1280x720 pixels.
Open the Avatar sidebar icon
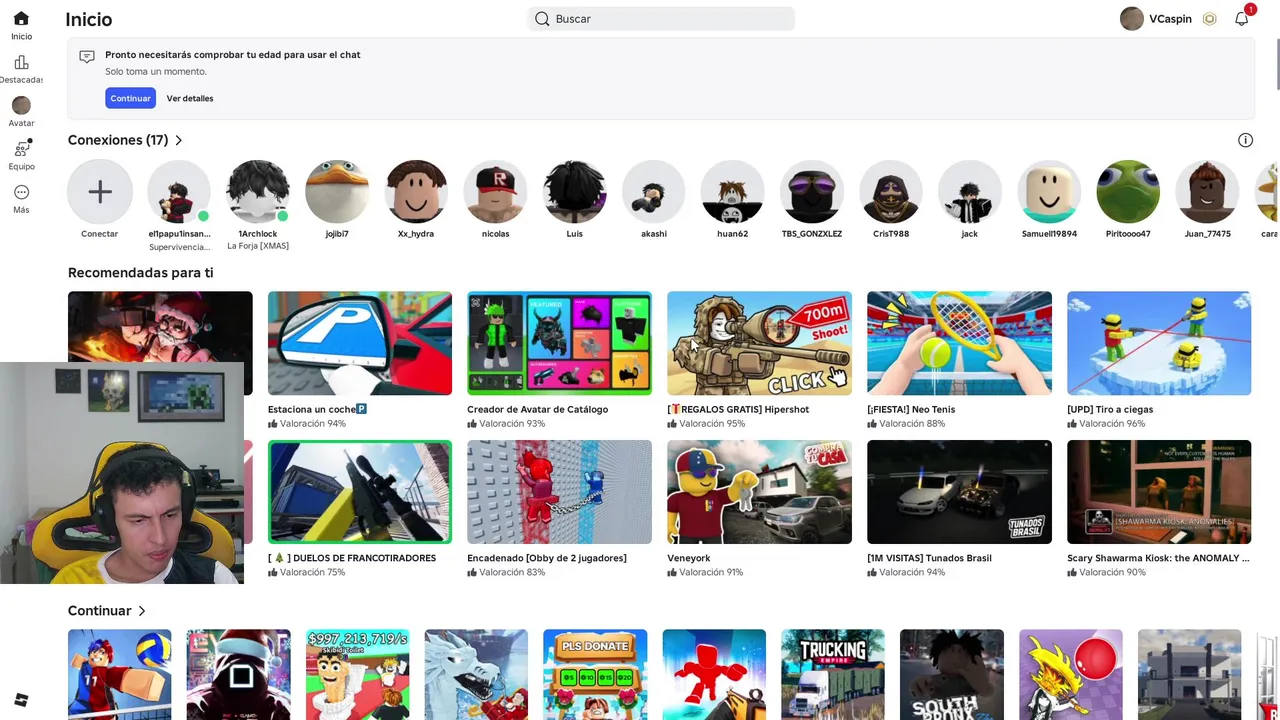coord(21,105)
